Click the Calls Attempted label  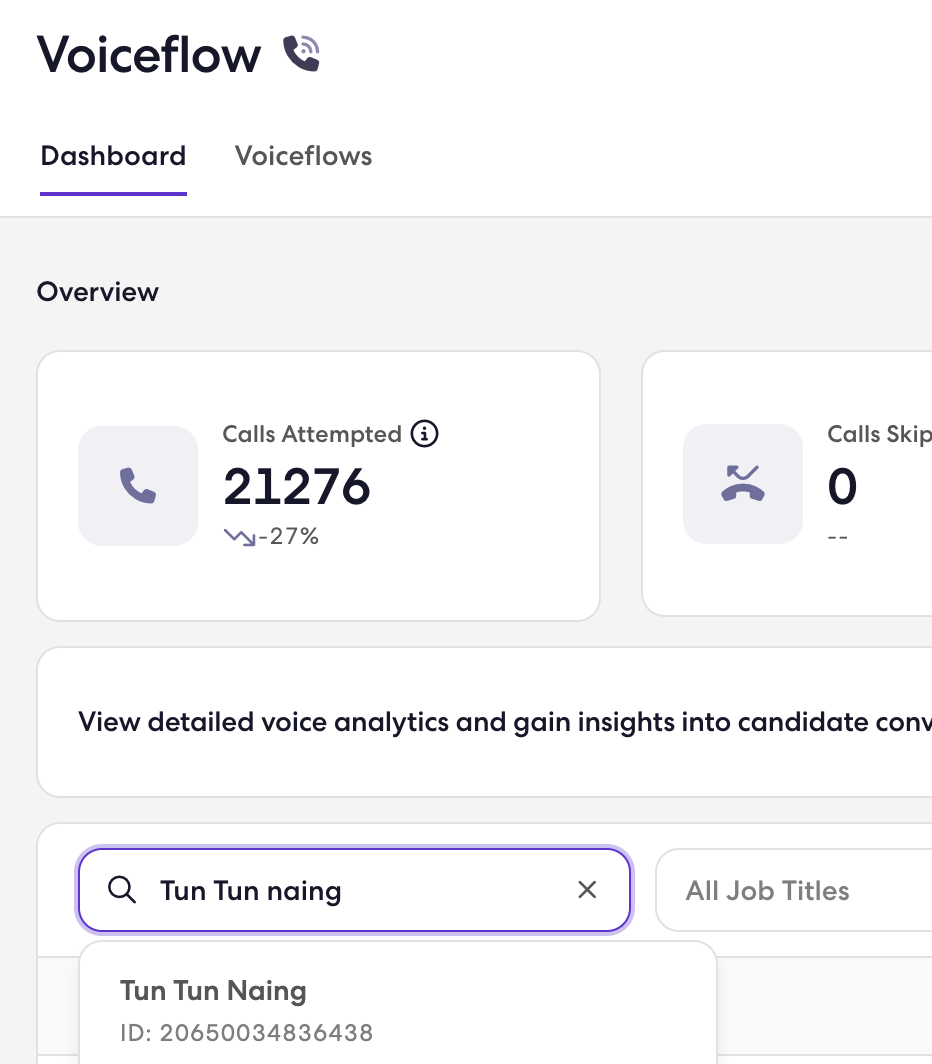312,434
